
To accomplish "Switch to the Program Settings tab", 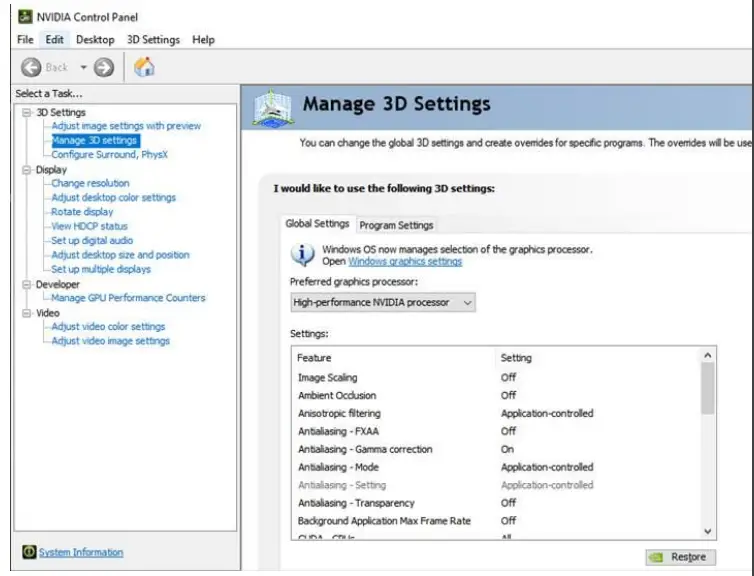I will click(x=396, y=225).
